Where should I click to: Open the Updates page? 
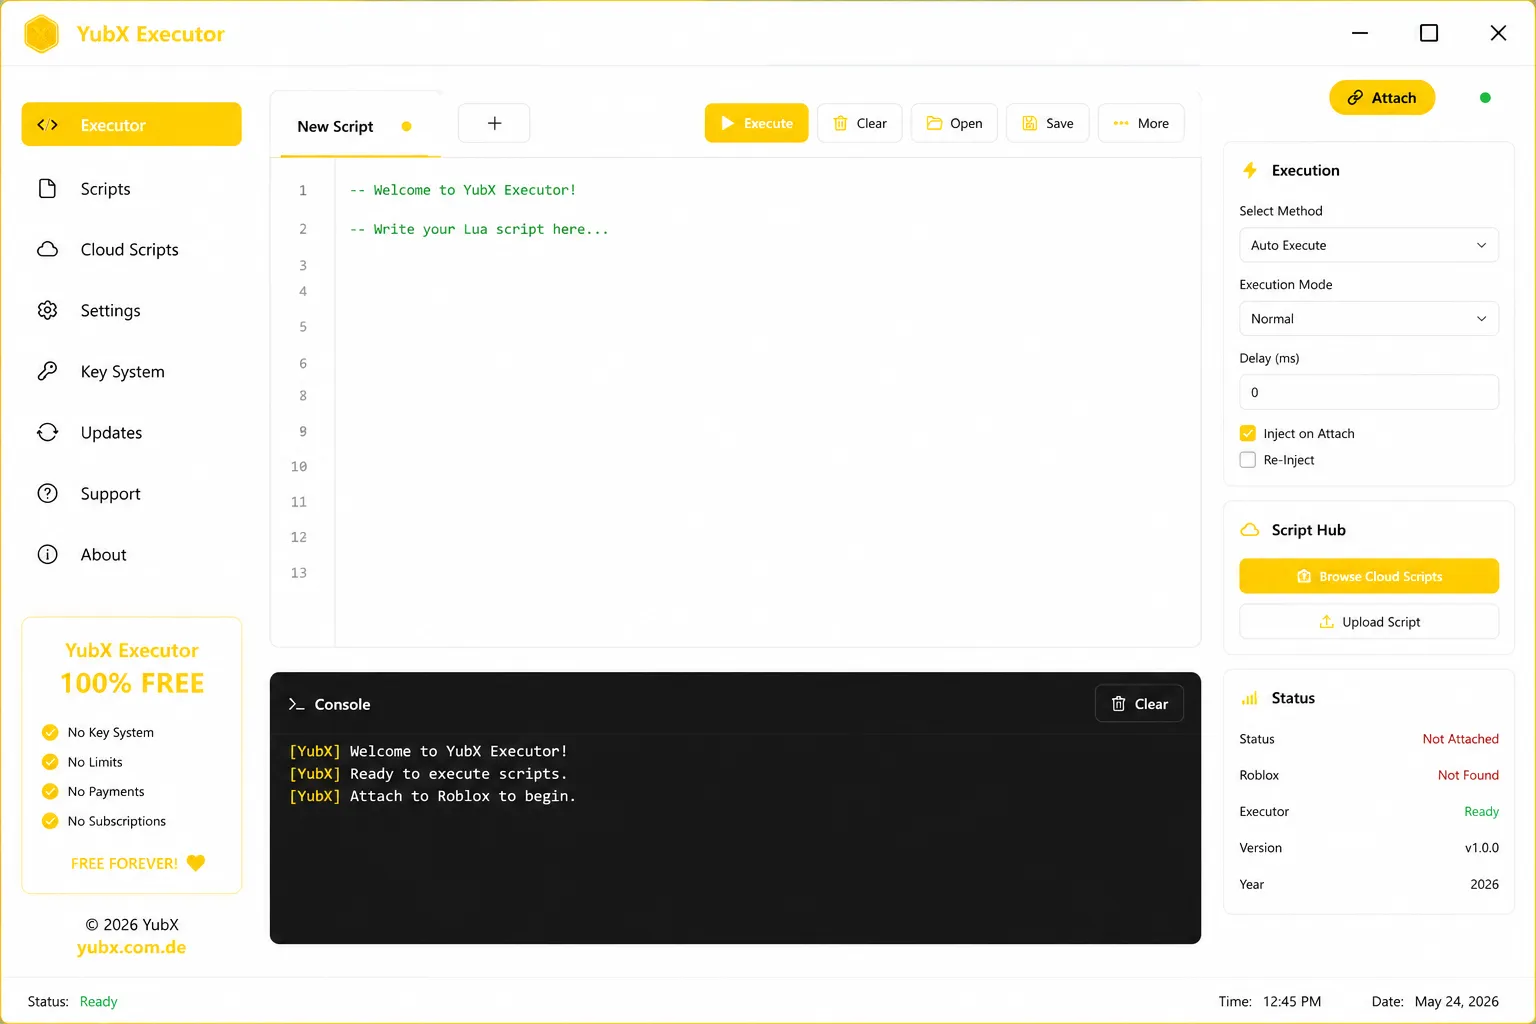coord(131,433)
